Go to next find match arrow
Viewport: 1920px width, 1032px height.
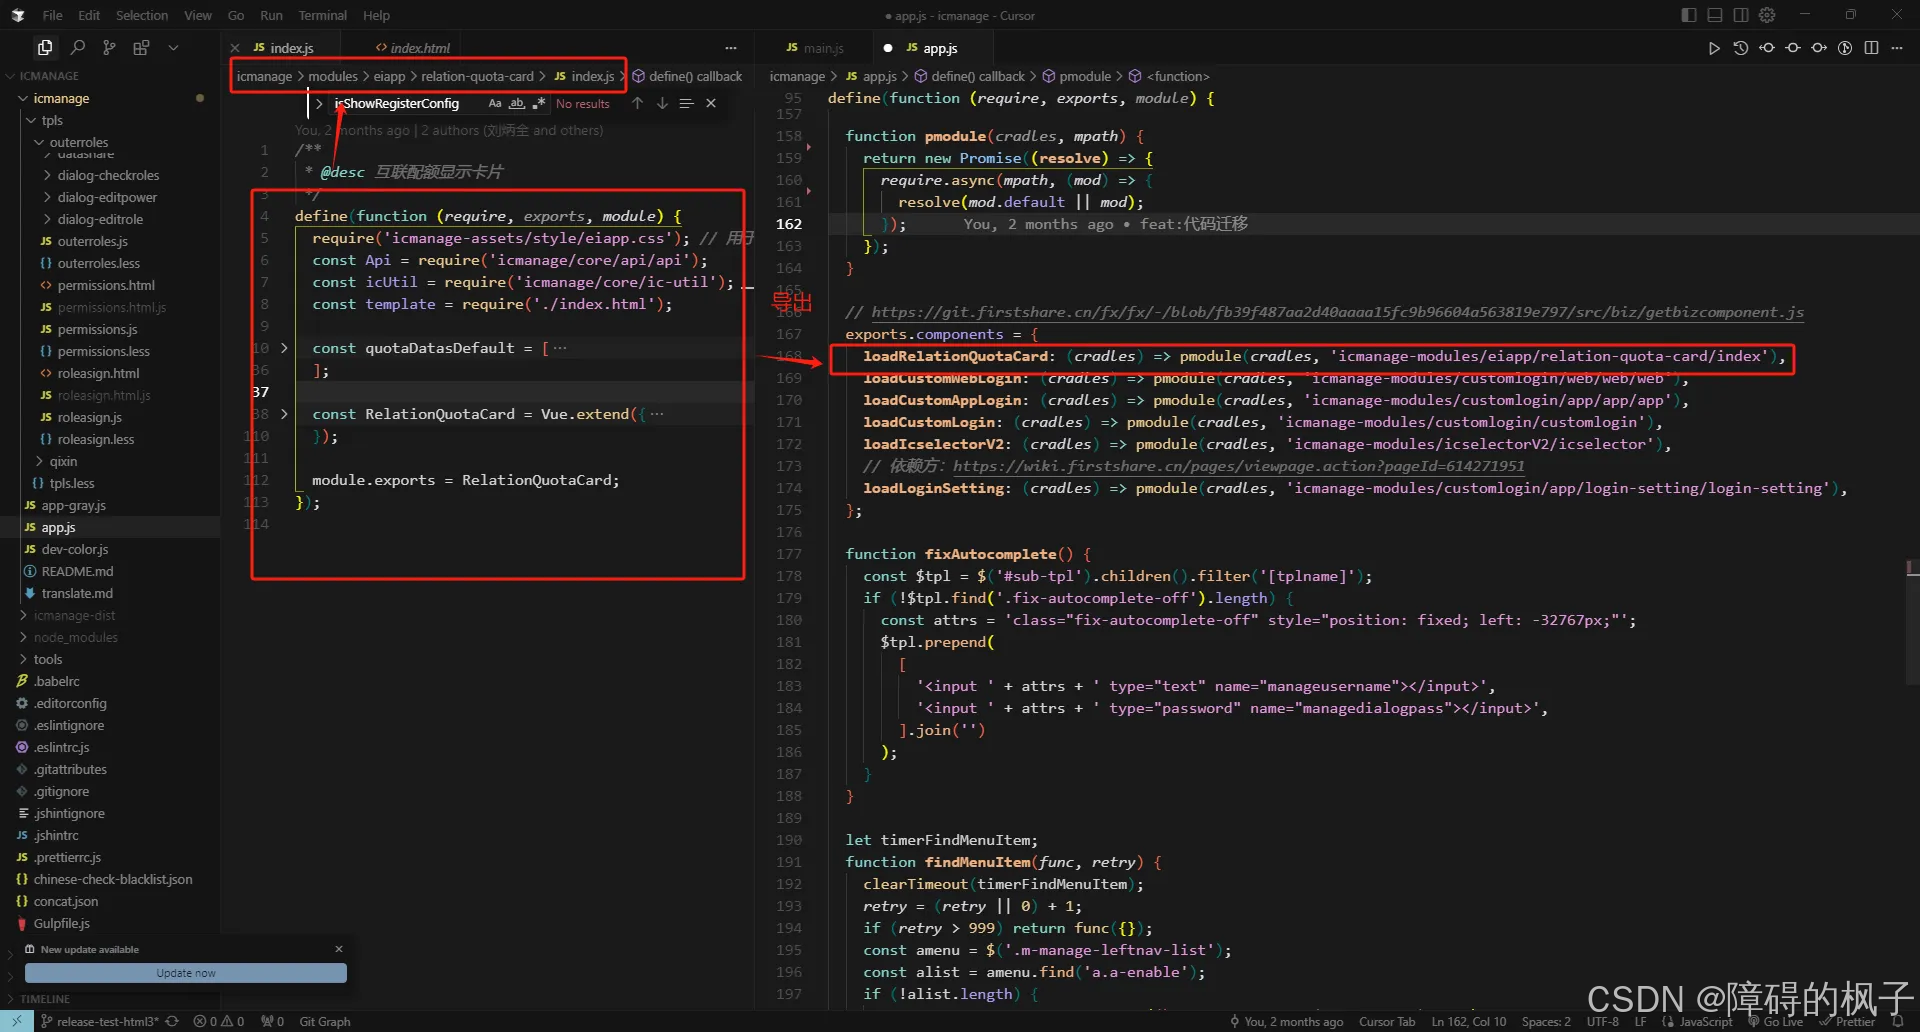tap(662, 103)
